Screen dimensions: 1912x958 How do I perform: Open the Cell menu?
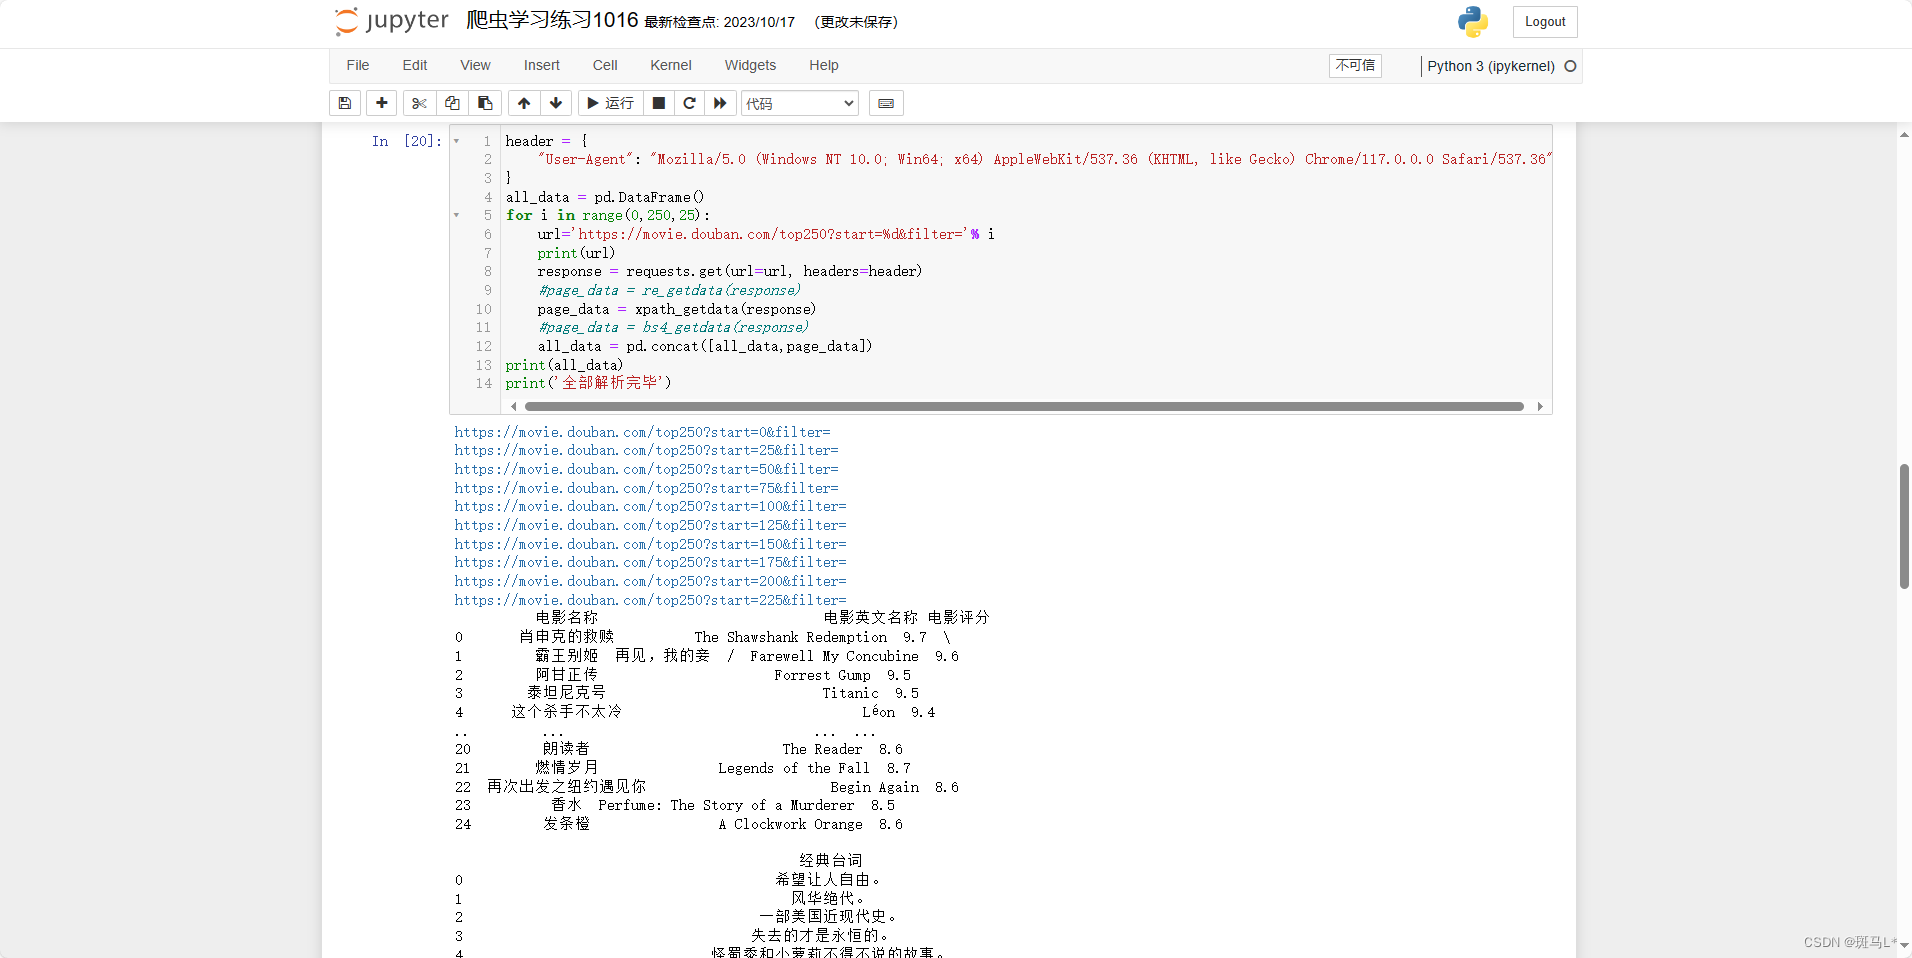click(x=605, y=65)
